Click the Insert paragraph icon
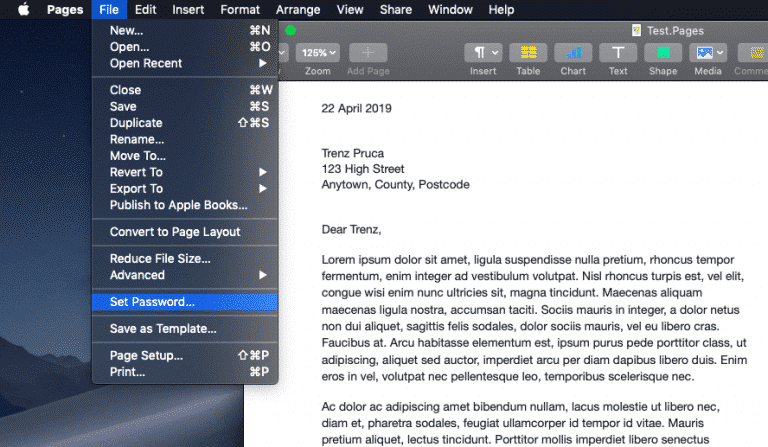Viewport: 768px width, 447px height. 483,53
